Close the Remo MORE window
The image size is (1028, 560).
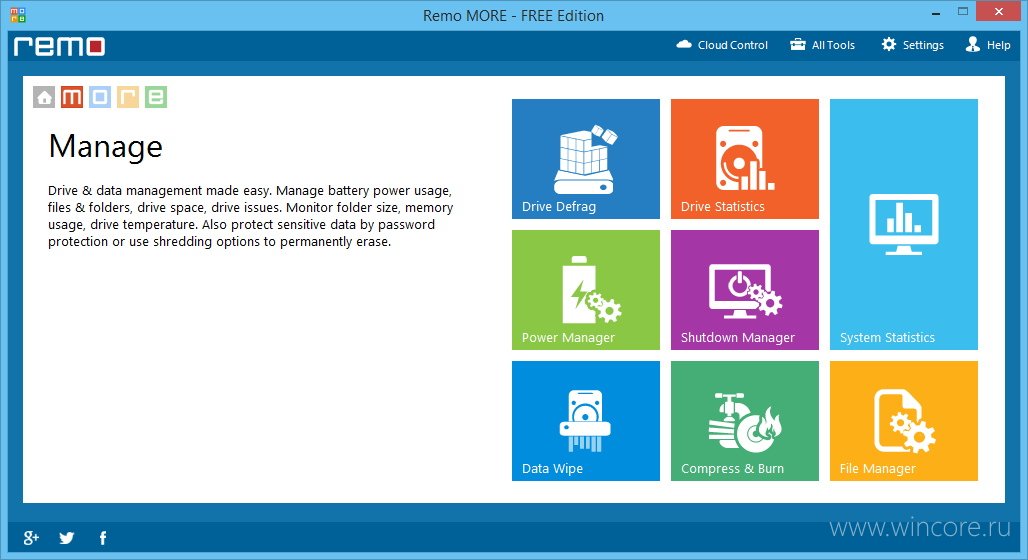click(998, 12)
